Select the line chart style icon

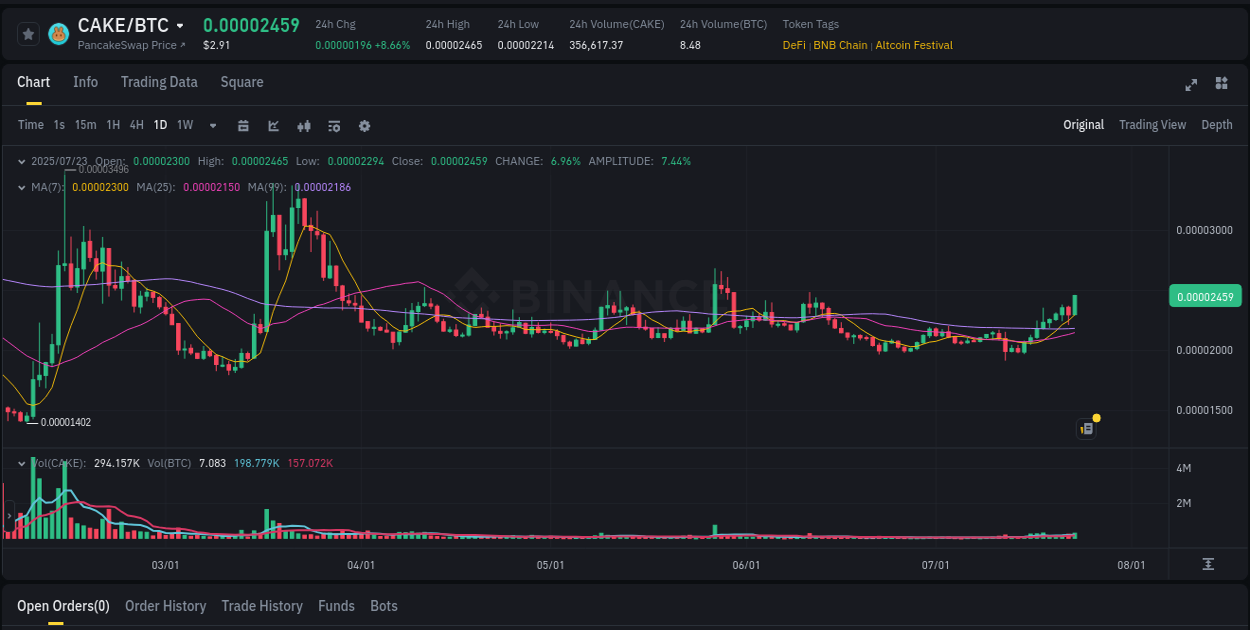(273, 125)
